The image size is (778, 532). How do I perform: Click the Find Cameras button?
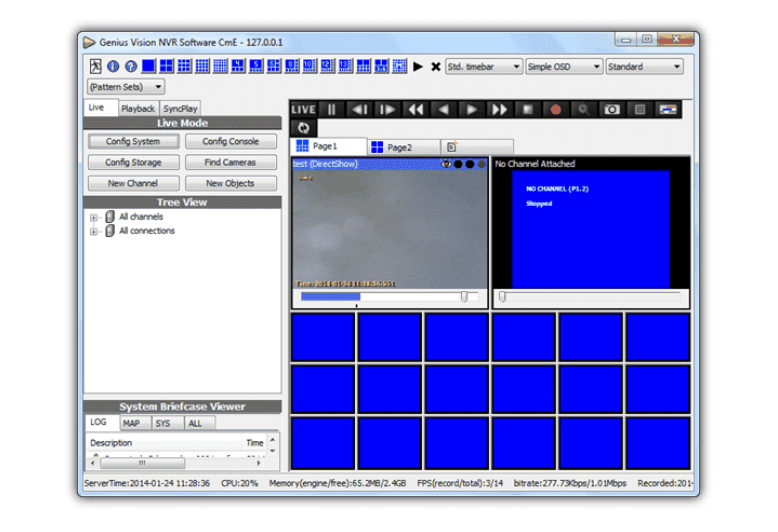230,162
